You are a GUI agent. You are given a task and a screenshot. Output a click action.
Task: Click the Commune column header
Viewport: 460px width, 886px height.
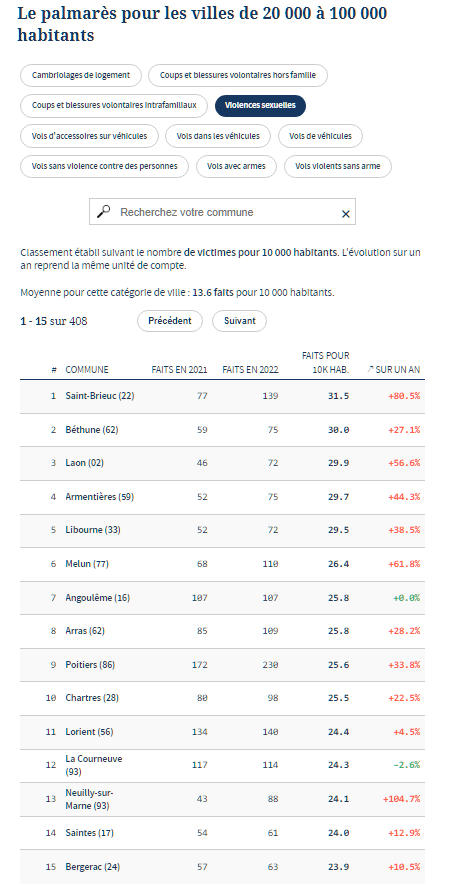pyautogui.click(x=87, y=370)
